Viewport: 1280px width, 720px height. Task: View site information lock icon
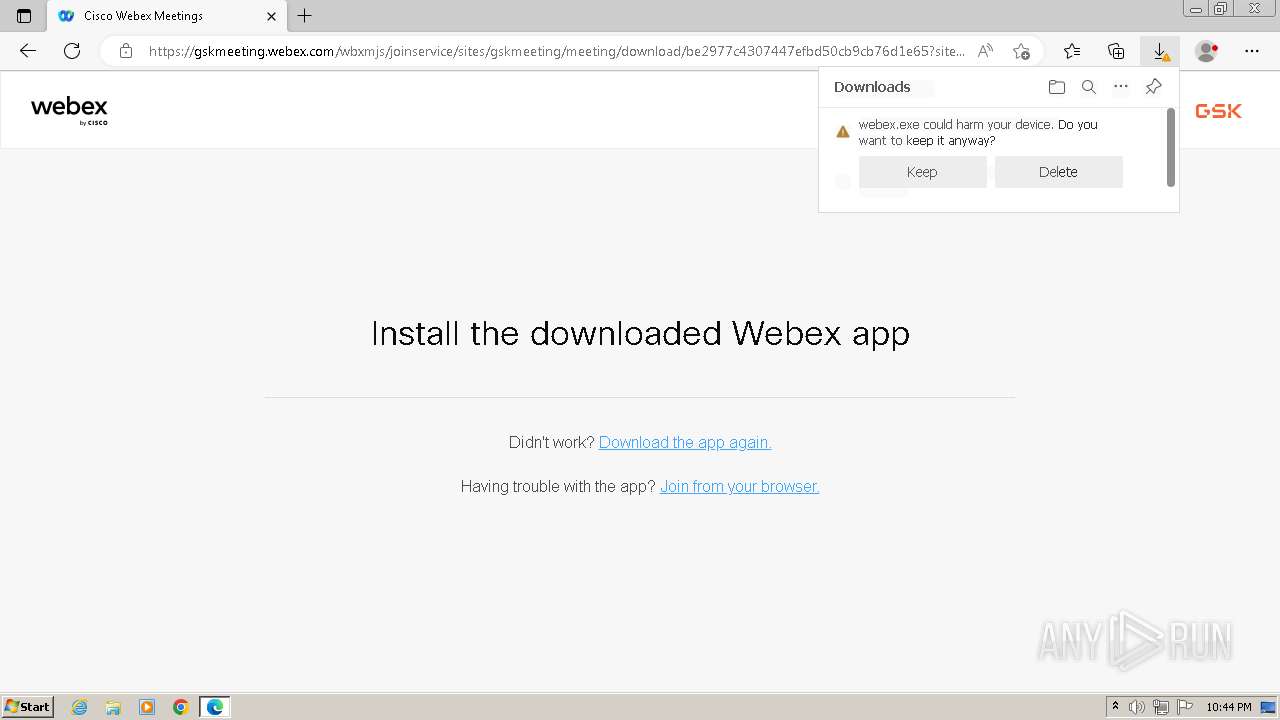[126, 51]
